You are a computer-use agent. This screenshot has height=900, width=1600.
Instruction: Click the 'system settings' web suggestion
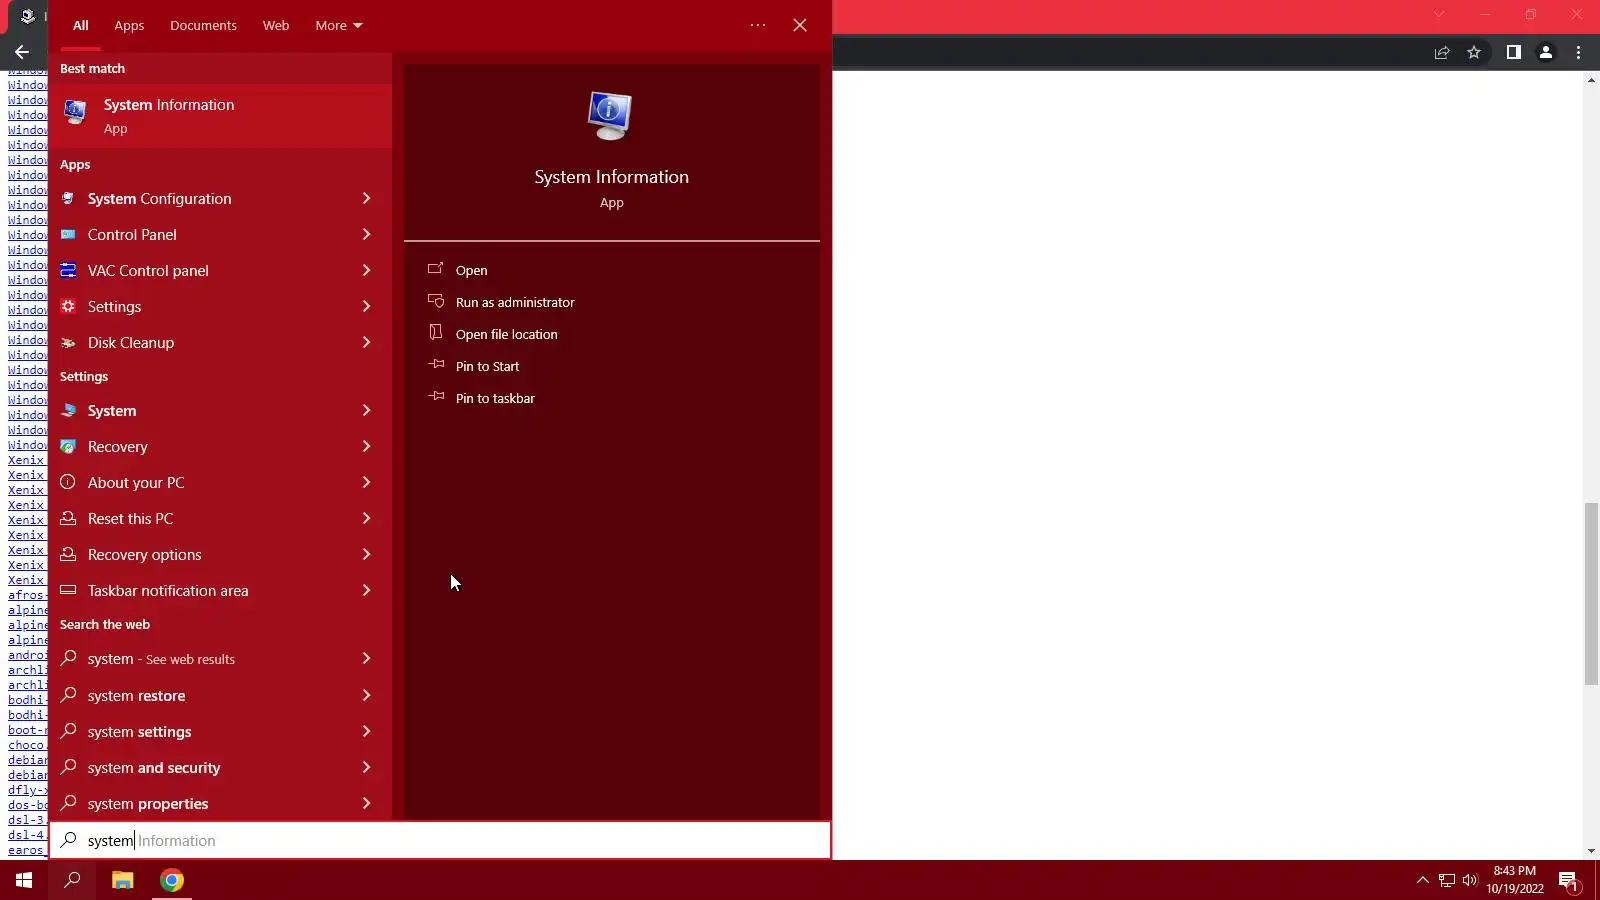tap(139, 731)
